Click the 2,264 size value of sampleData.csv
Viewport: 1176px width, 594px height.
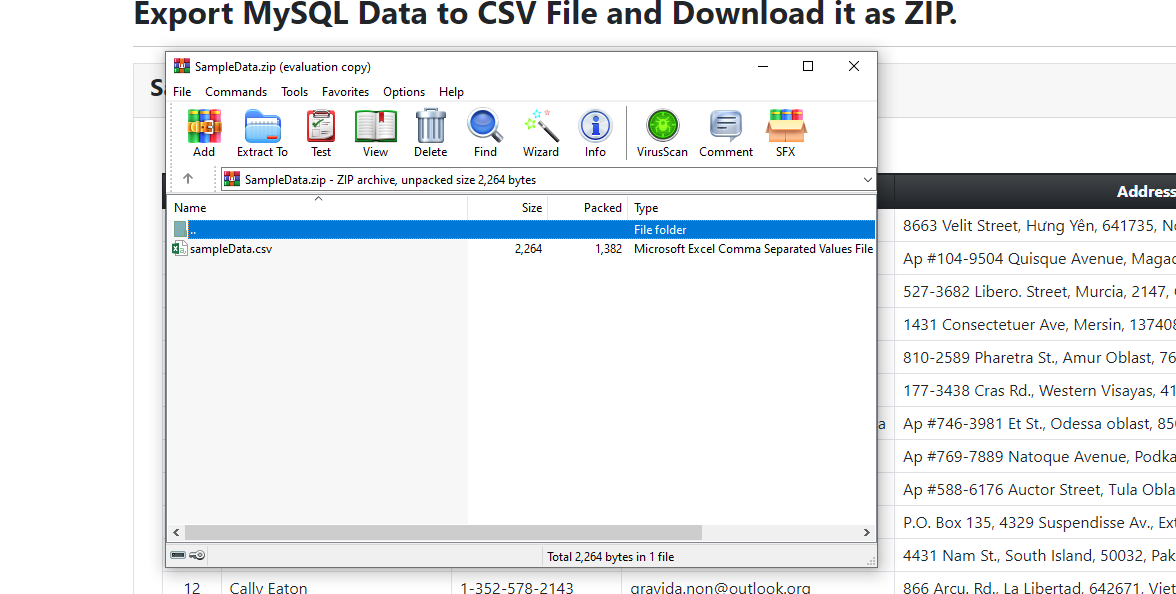(528, 249)
